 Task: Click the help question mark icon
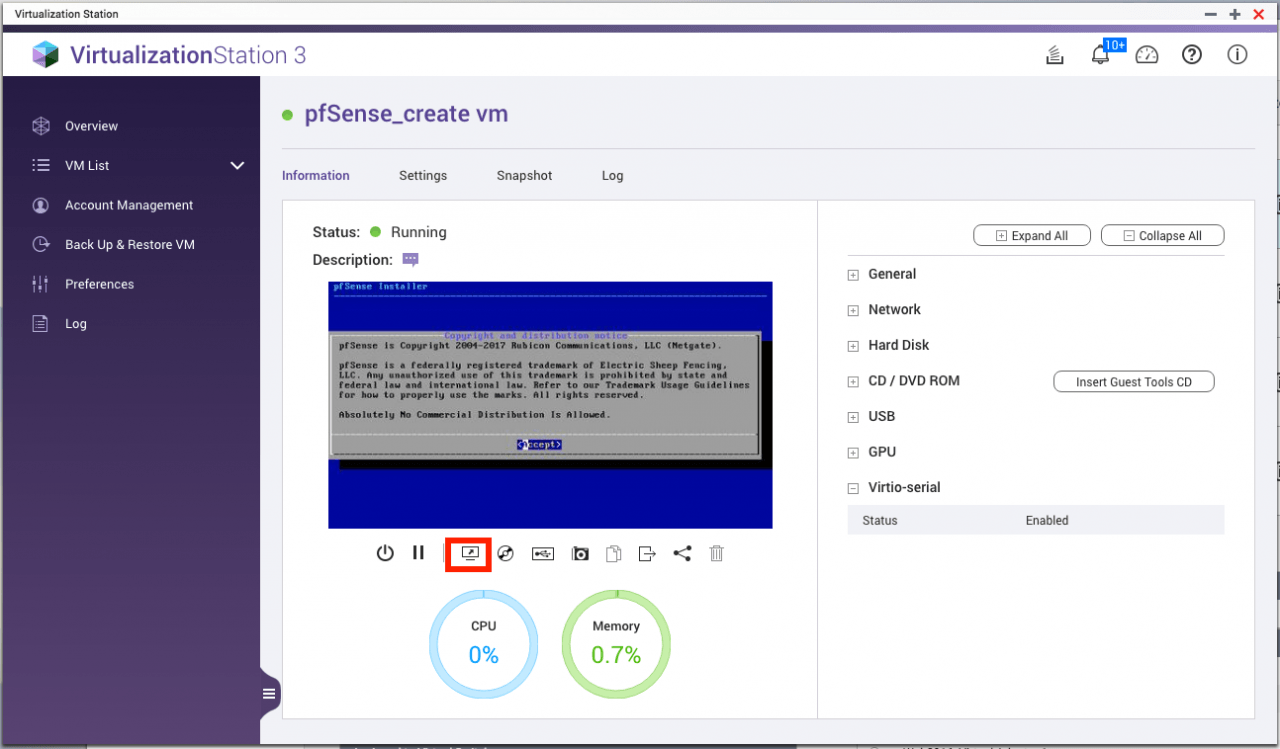coord(1191,55)
